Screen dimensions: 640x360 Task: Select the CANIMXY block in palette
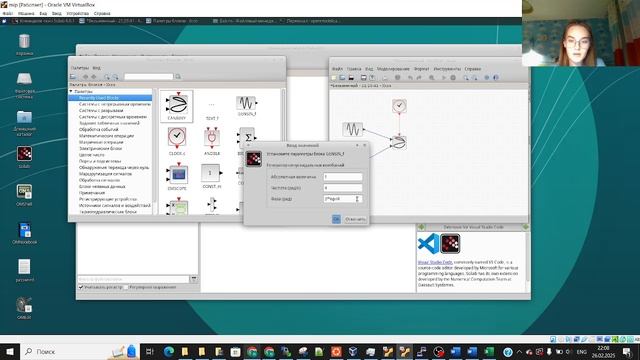(177, 106)
